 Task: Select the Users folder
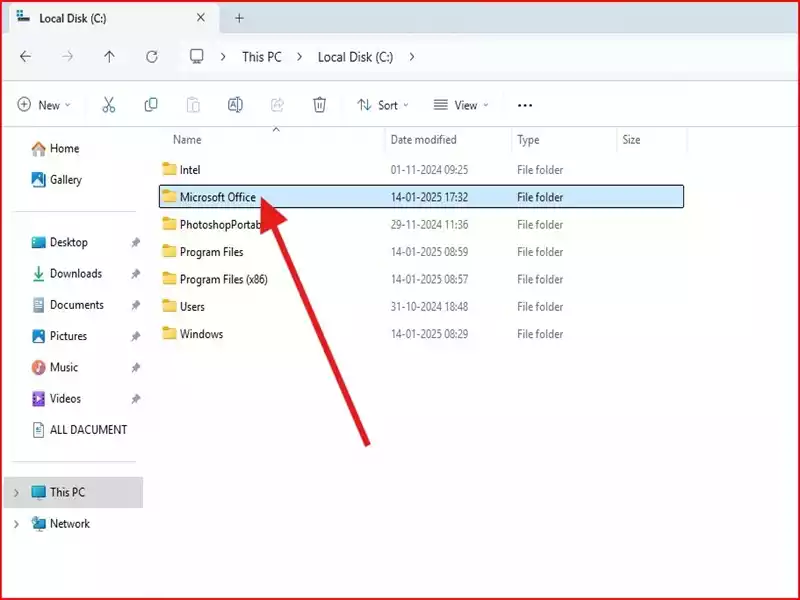tap(421, 307)
